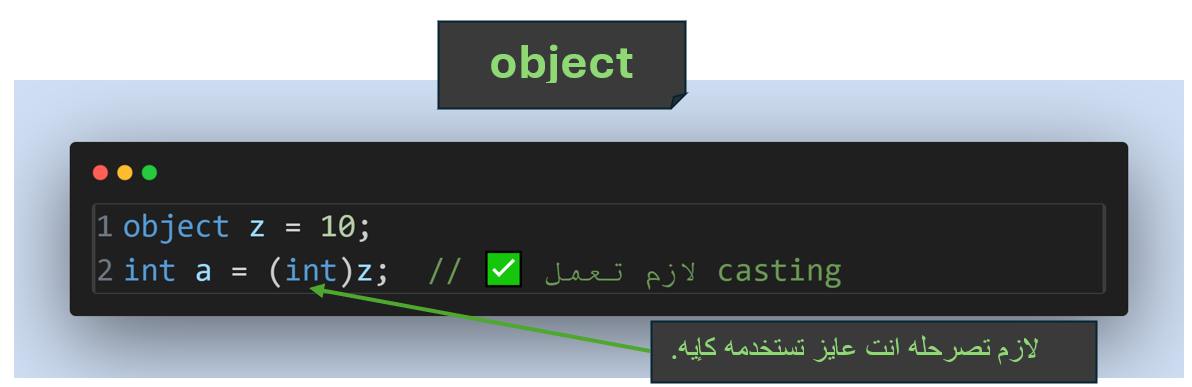This screenshot has width=1192, height=387.
Task: Click the "object" keyword on line 1
Action: click(x=176, y=228)
